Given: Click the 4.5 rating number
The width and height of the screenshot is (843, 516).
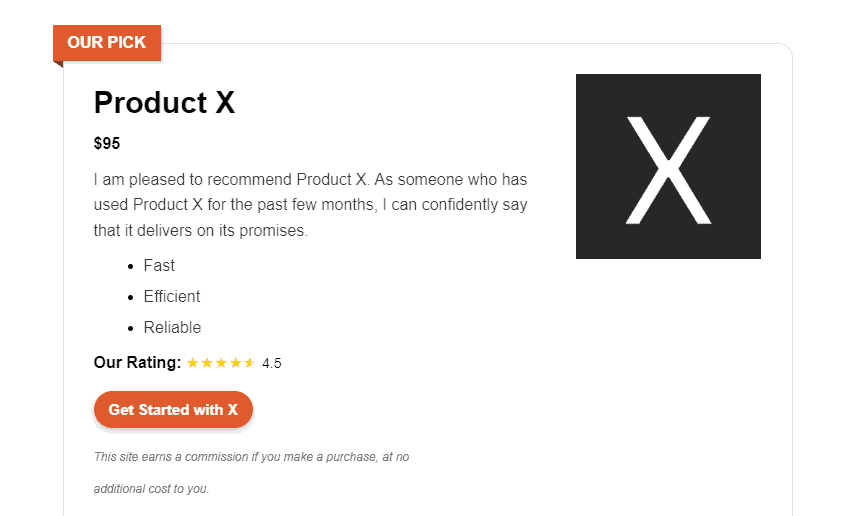Looking at the screenshot, I should [x=272, y=364].
